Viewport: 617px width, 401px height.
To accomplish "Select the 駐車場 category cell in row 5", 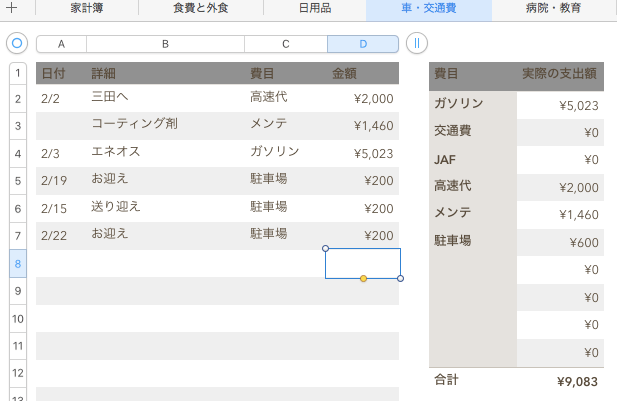I will click(286, 181).
